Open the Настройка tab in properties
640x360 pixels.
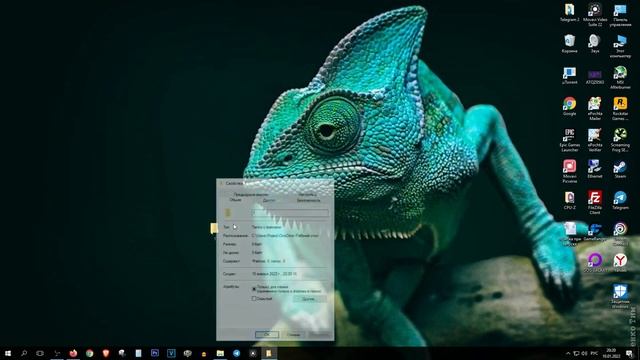(307, 195)
